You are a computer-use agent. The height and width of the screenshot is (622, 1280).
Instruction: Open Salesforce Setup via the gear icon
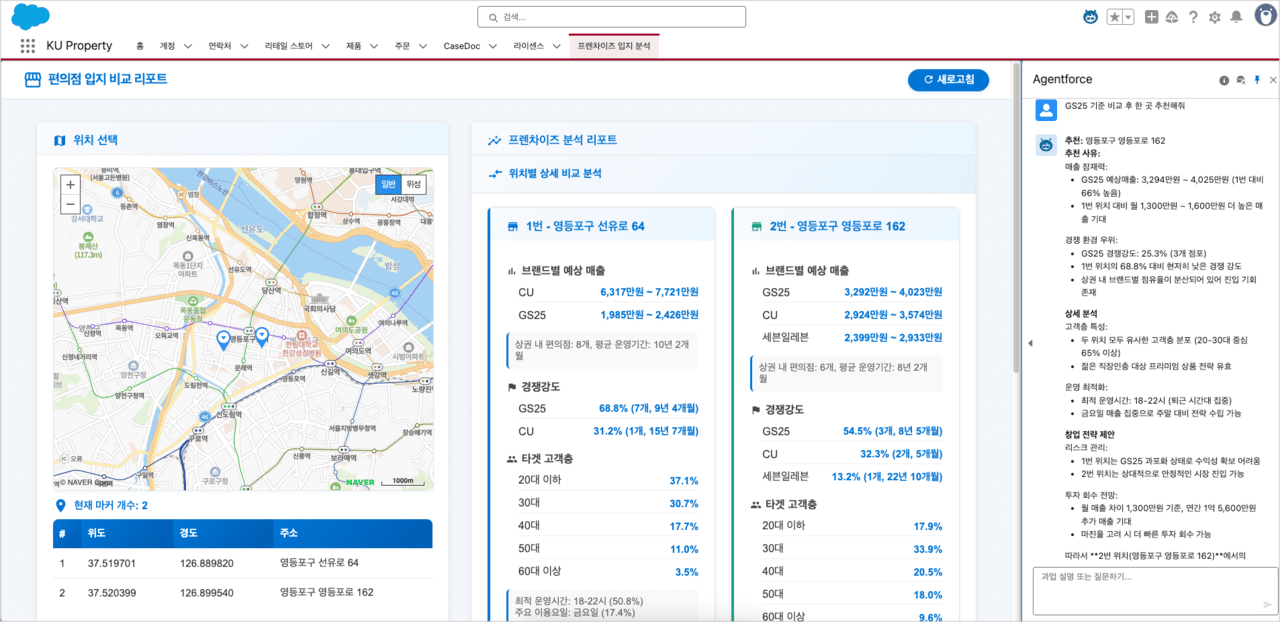click(x=1217, y=16)
